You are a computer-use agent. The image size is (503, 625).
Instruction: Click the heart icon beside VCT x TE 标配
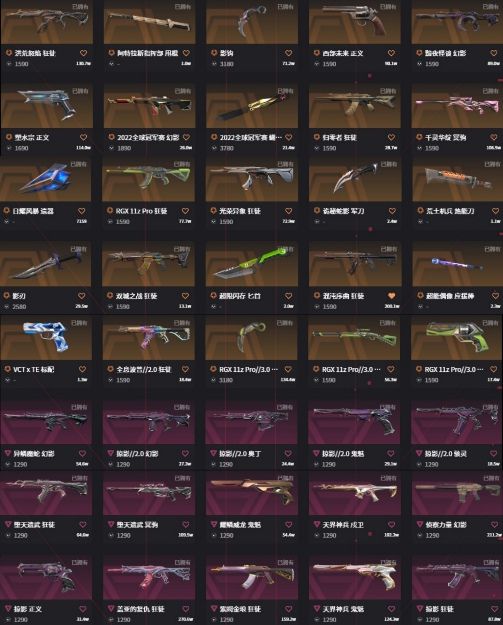(x=82, y=369)
